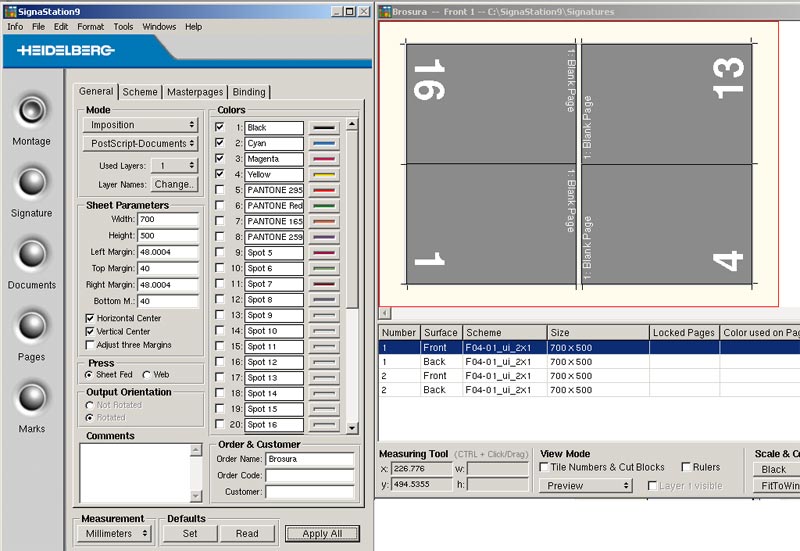The image size is (800, 551).
Task: Click Comments box scroll-down arrow
Action: tap(196, 495)
